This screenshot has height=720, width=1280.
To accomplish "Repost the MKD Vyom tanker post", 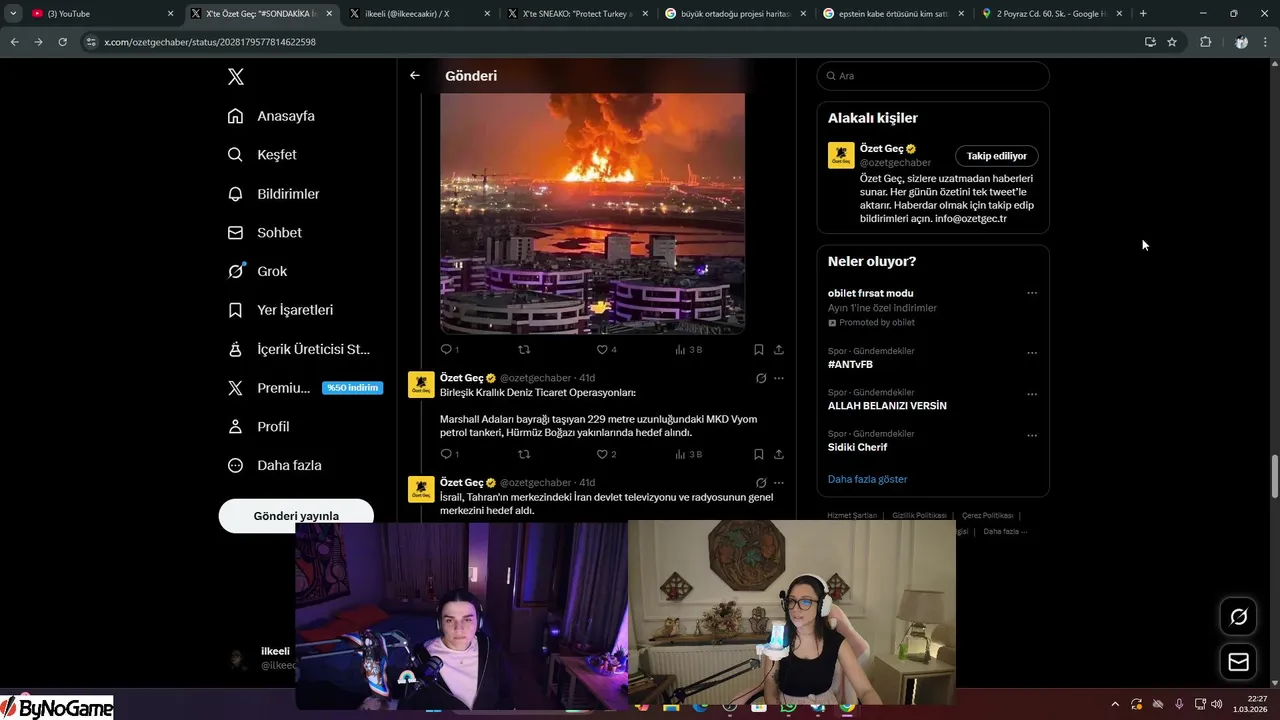I will point(523,454).
